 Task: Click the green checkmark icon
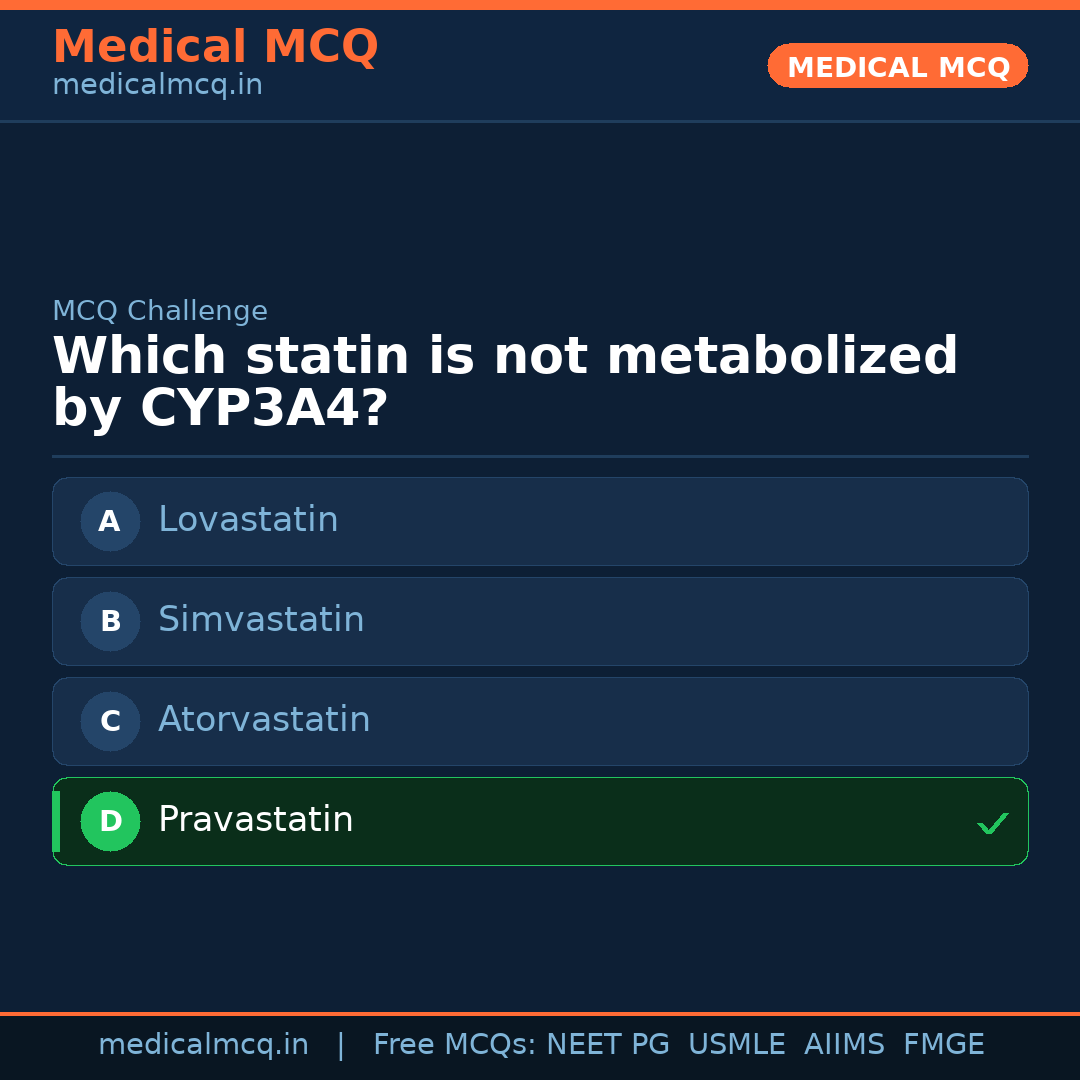pos(992,824)
